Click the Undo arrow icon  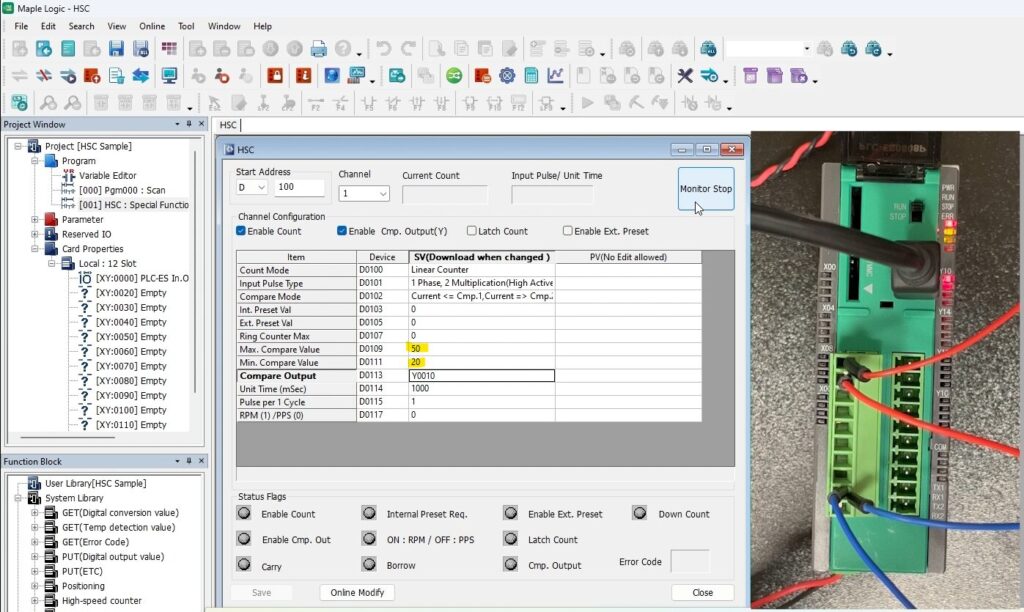(383, 49)
